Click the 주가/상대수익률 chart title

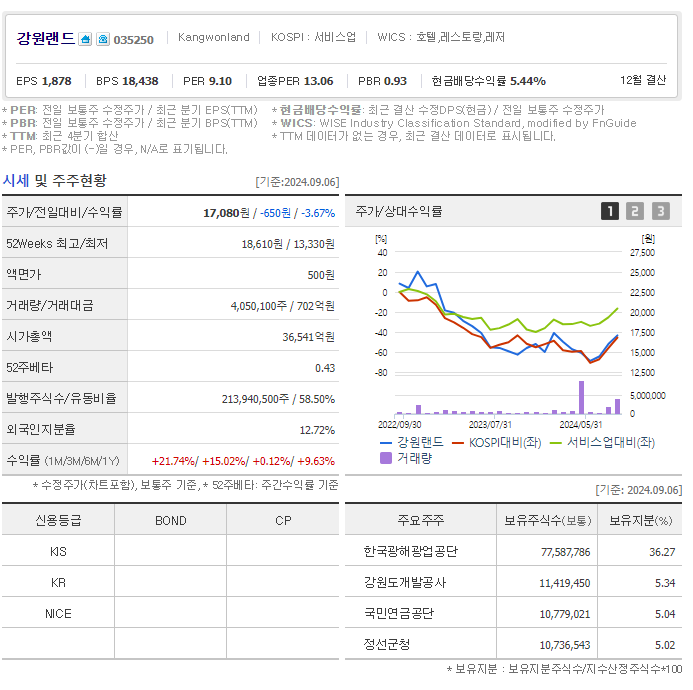399,211
